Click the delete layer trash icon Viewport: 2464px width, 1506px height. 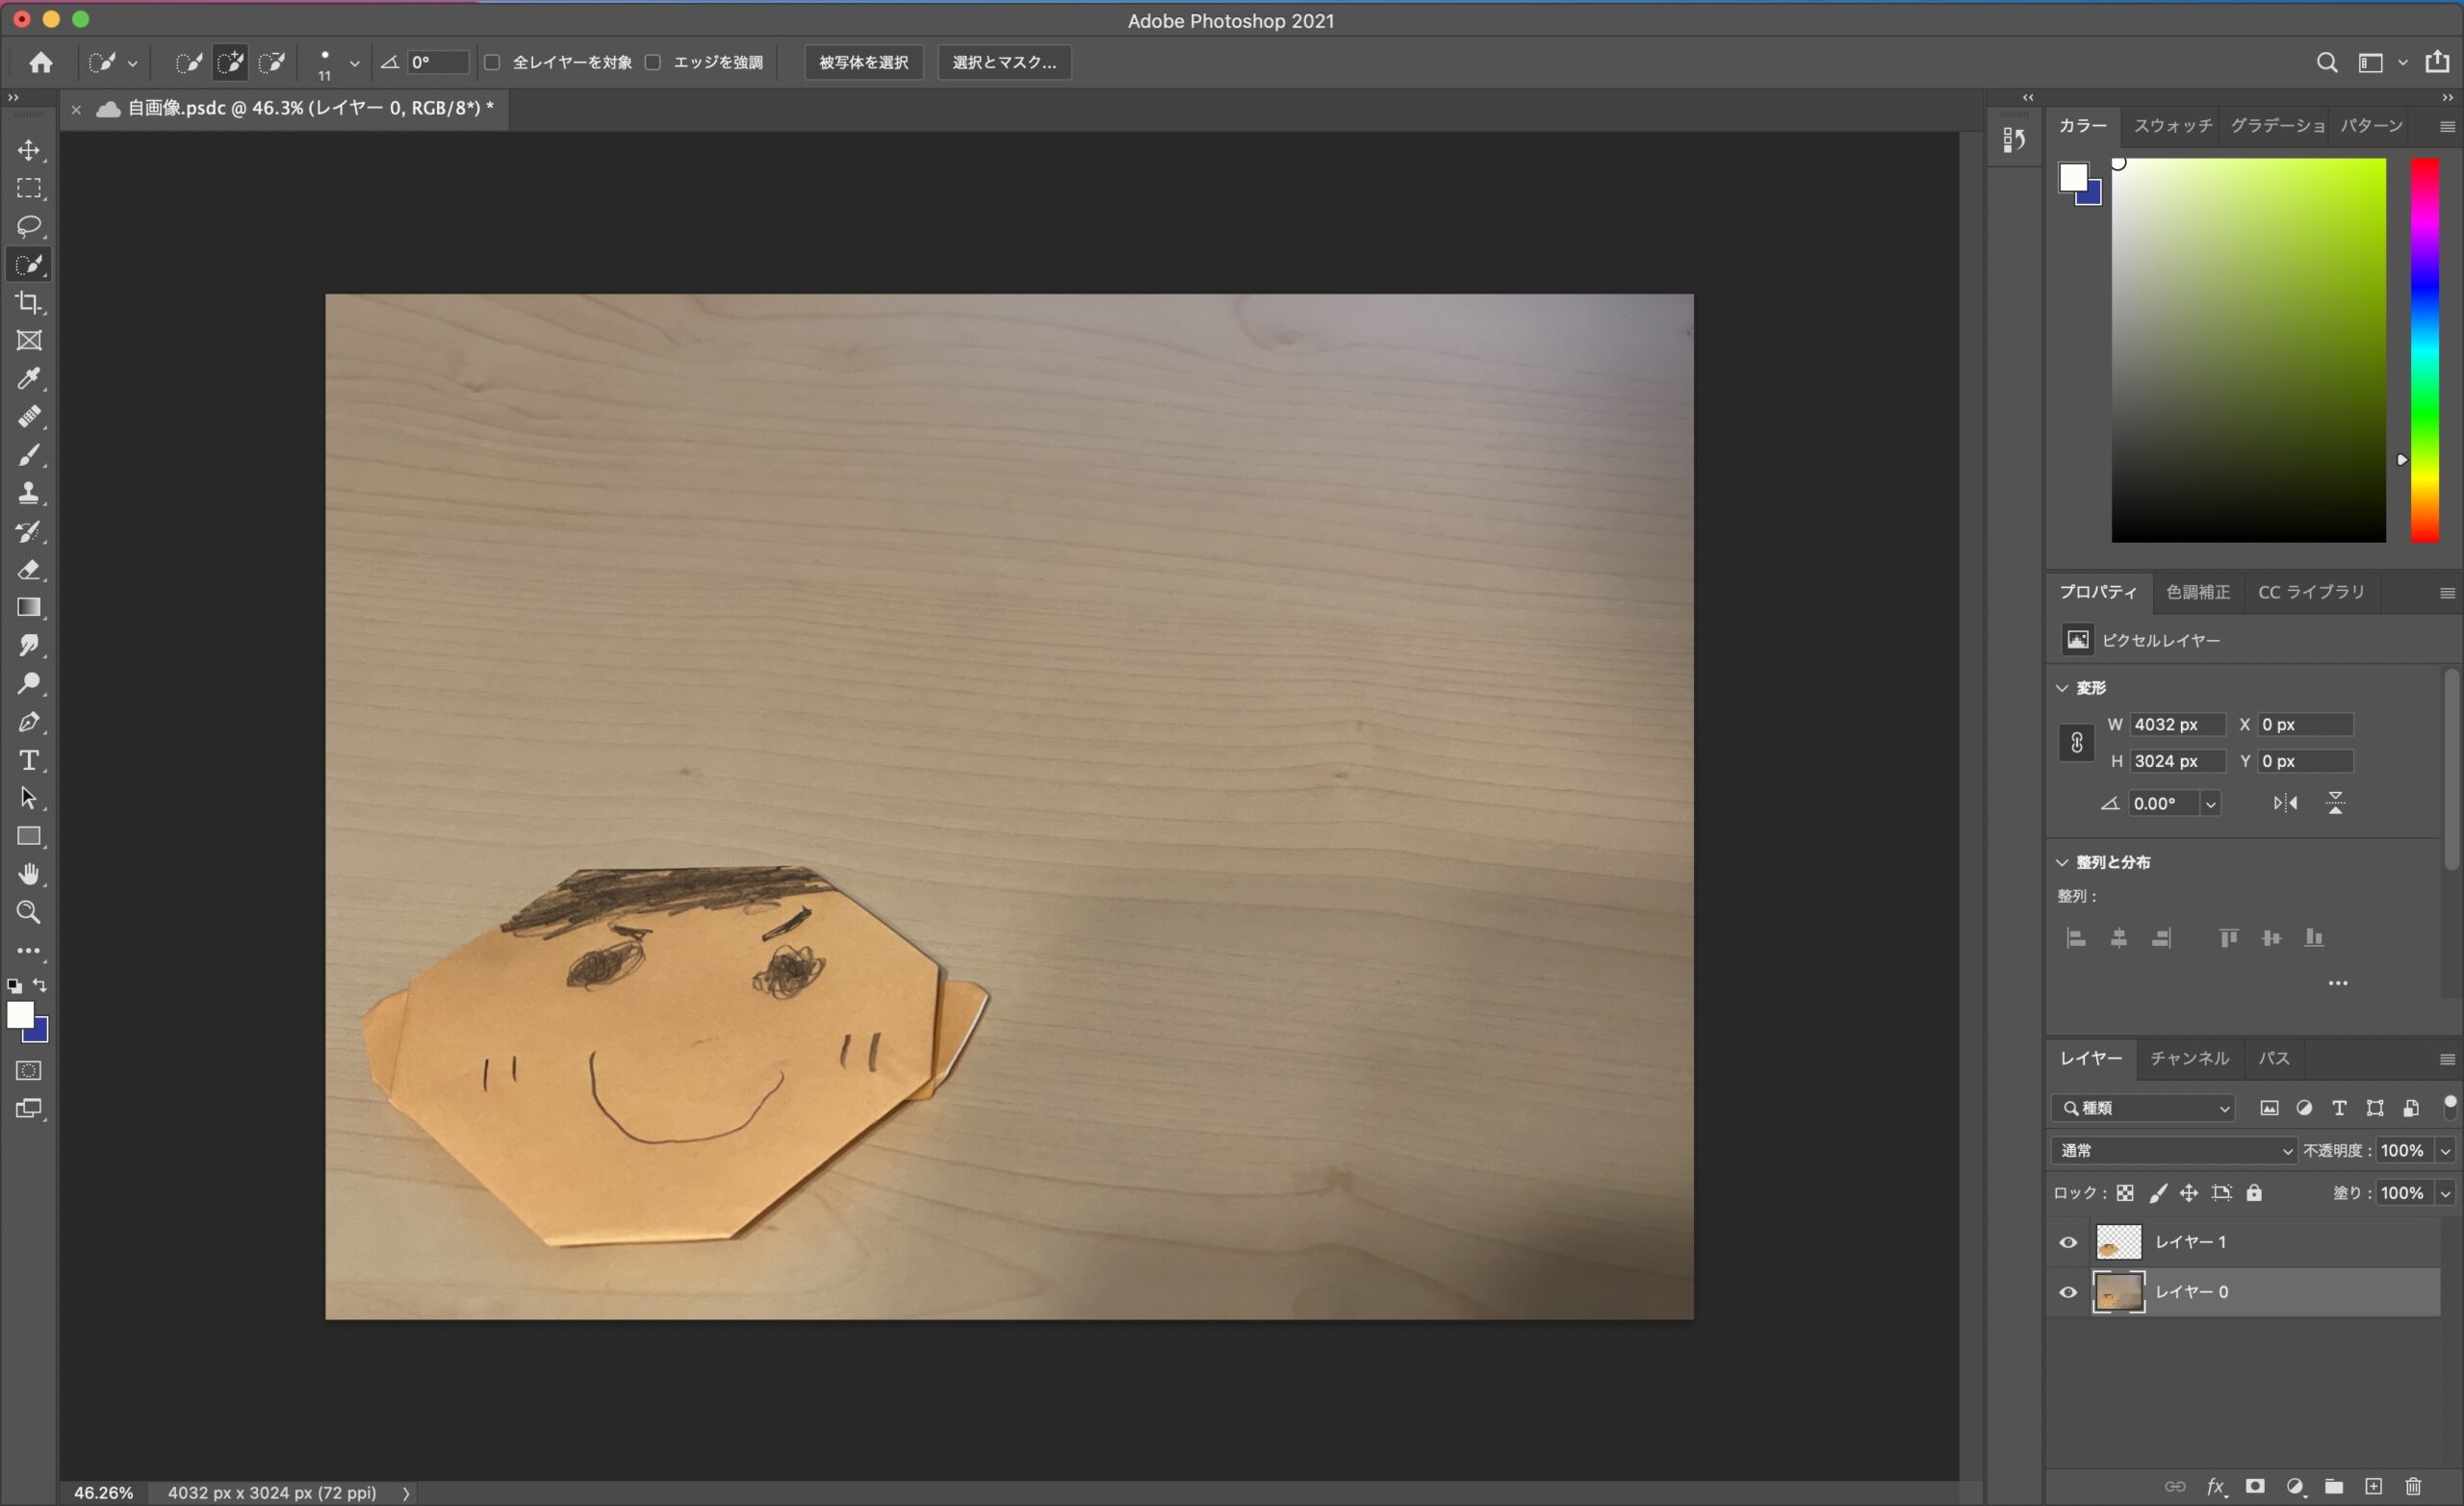click(x=2413, y=1487)
